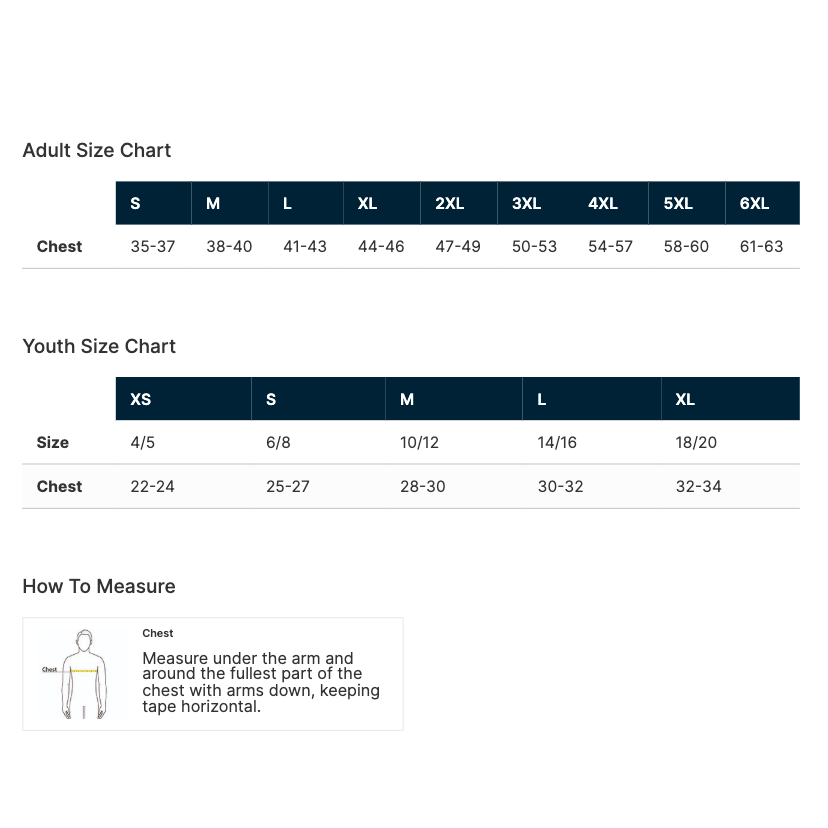Viewport: 828px width, 828px height.
Task: Click the chest measurement illustration thumbnail
Action: click(x=80, y=673)
